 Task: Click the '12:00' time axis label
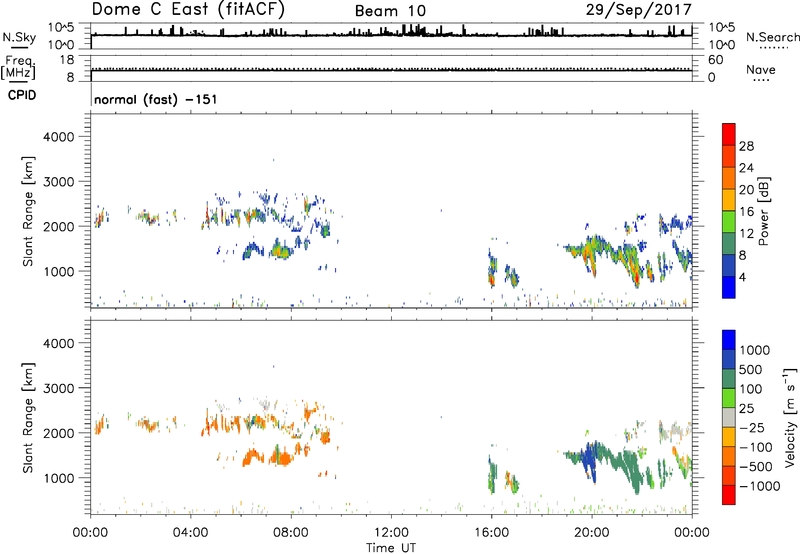click(x=391, y=533)
